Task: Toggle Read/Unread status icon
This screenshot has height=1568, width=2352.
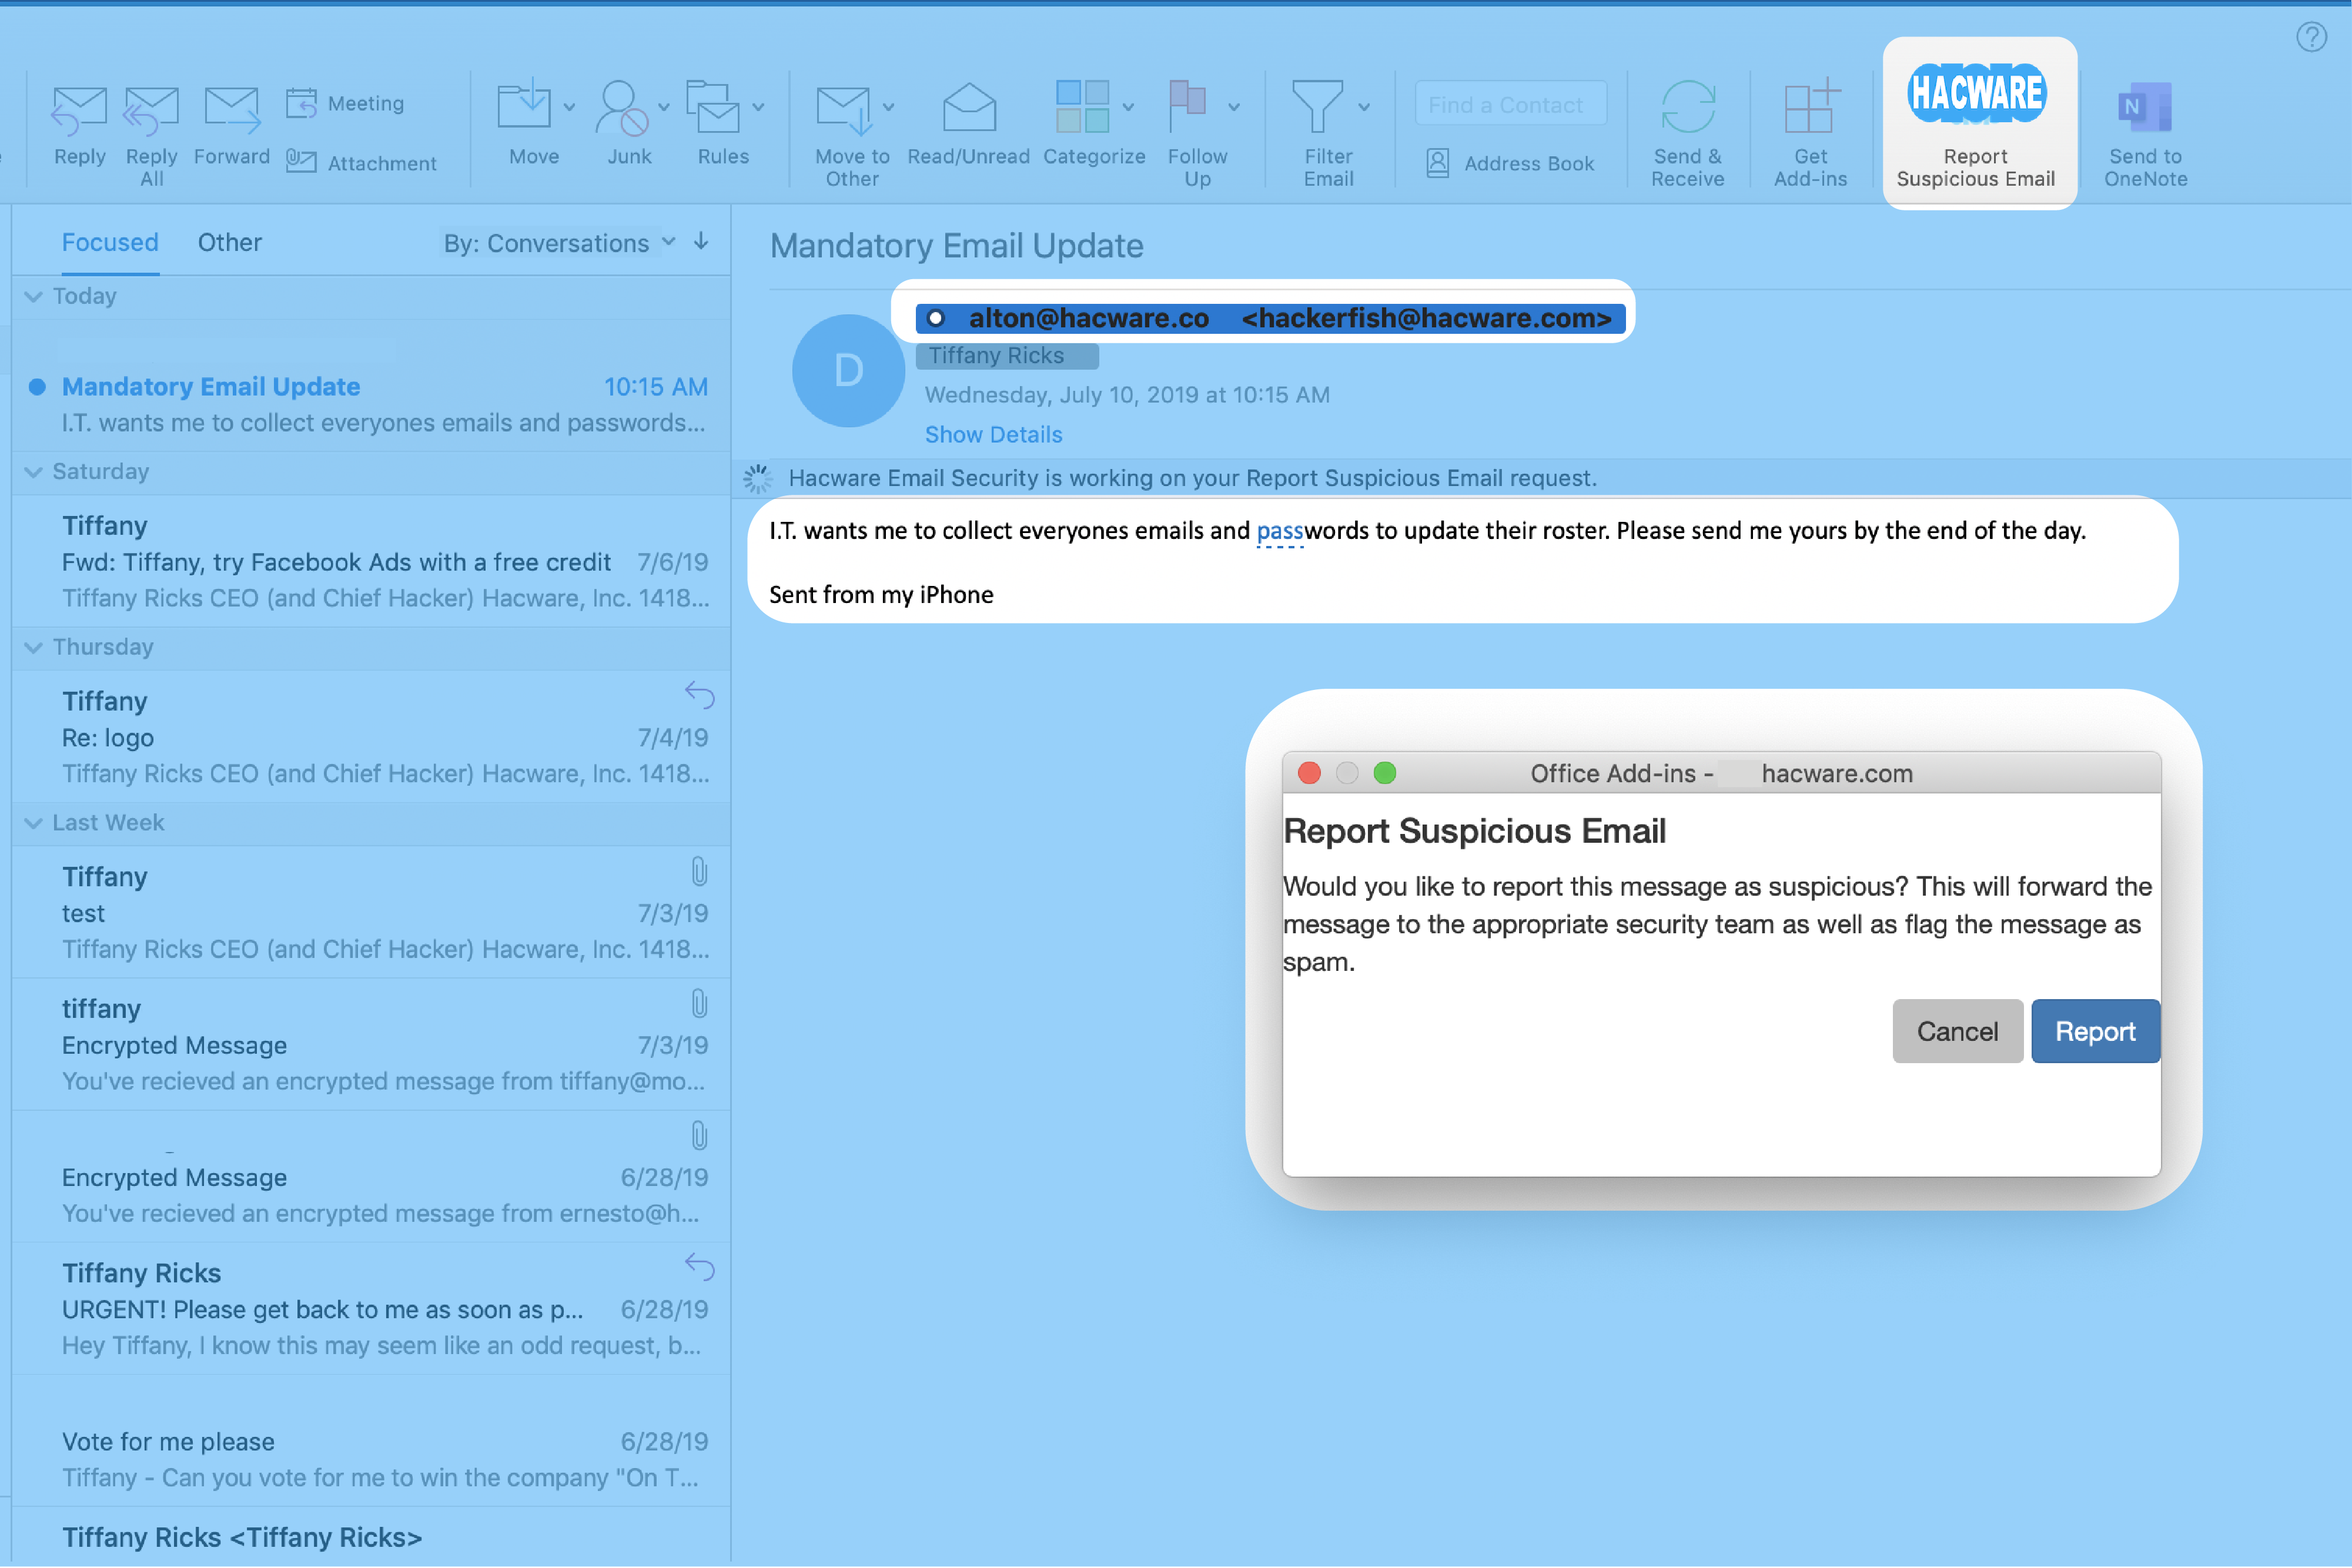Action: 969,107
